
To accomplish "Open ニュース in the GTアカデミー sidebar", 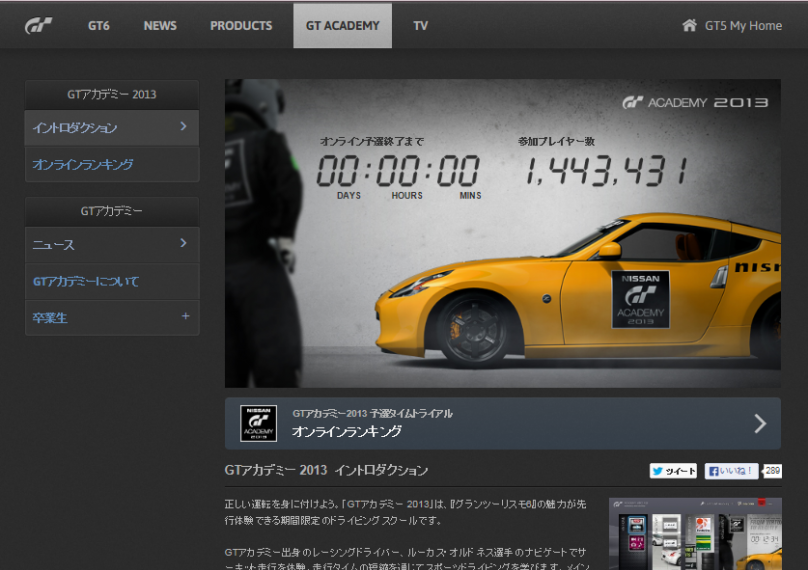I will tap(112, 245).
